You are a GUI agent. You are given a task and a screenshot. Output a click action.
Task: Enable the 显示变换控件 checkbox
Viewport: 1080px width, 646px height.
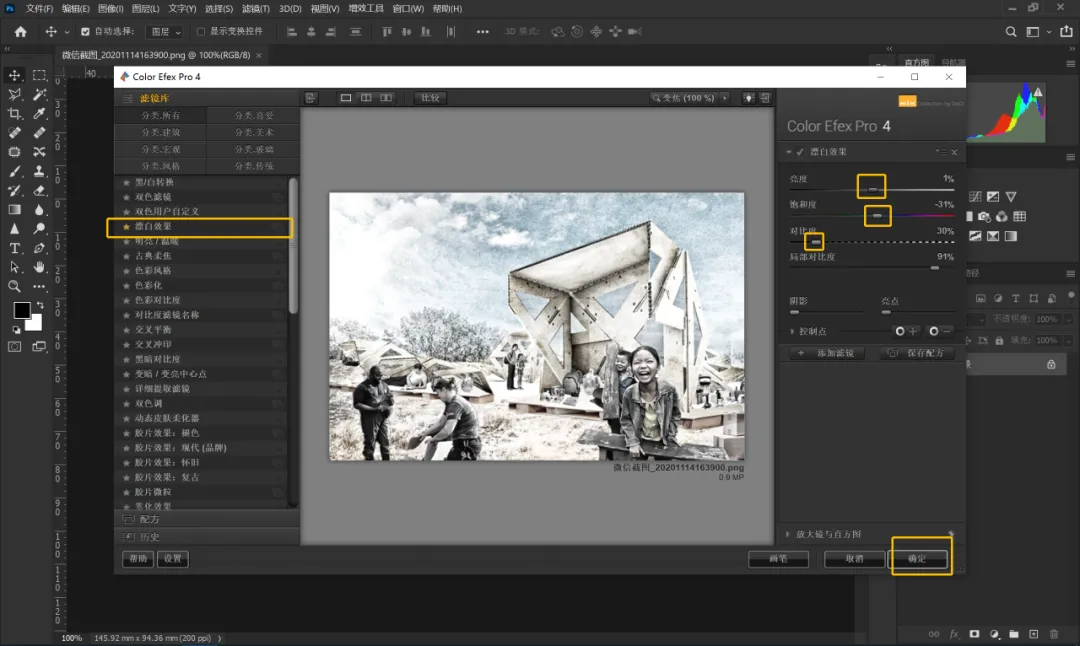click(201, 32)
